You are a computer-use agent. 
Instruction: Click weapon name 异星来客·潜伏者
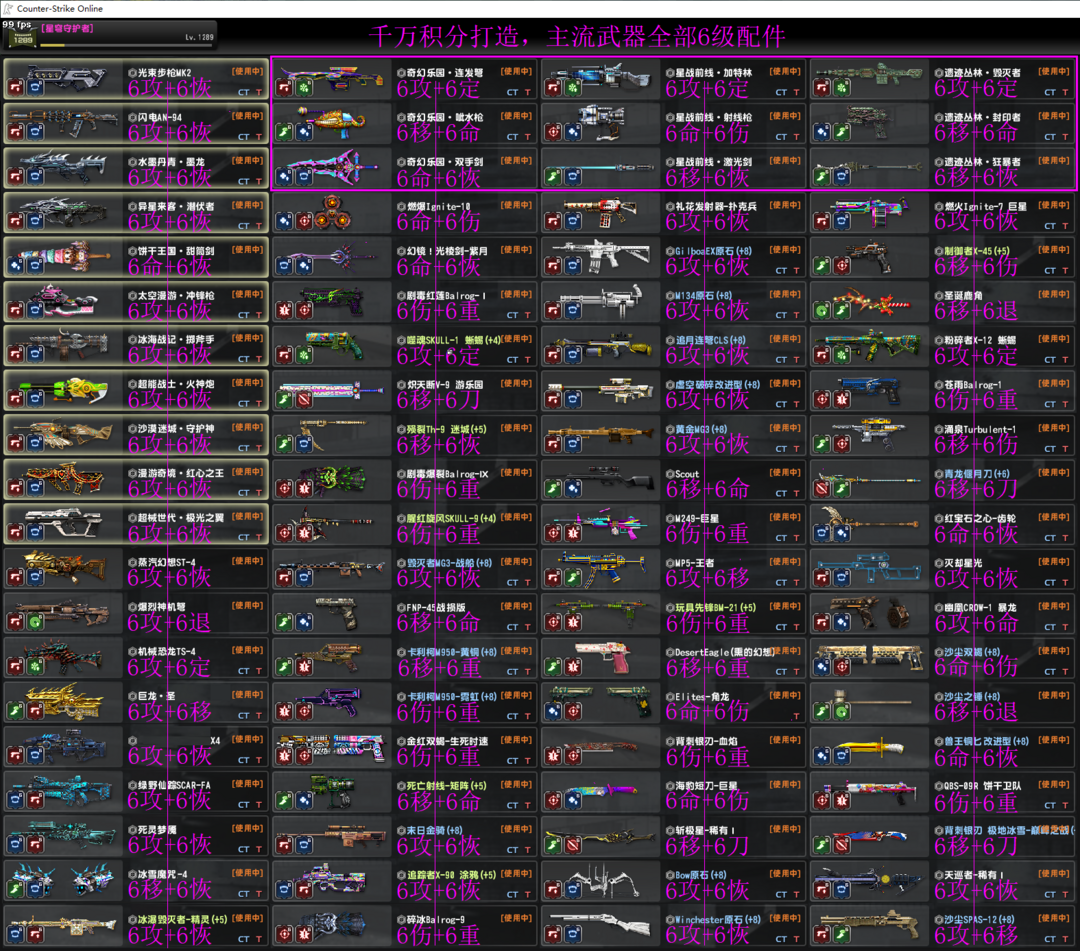coord(176,206)
